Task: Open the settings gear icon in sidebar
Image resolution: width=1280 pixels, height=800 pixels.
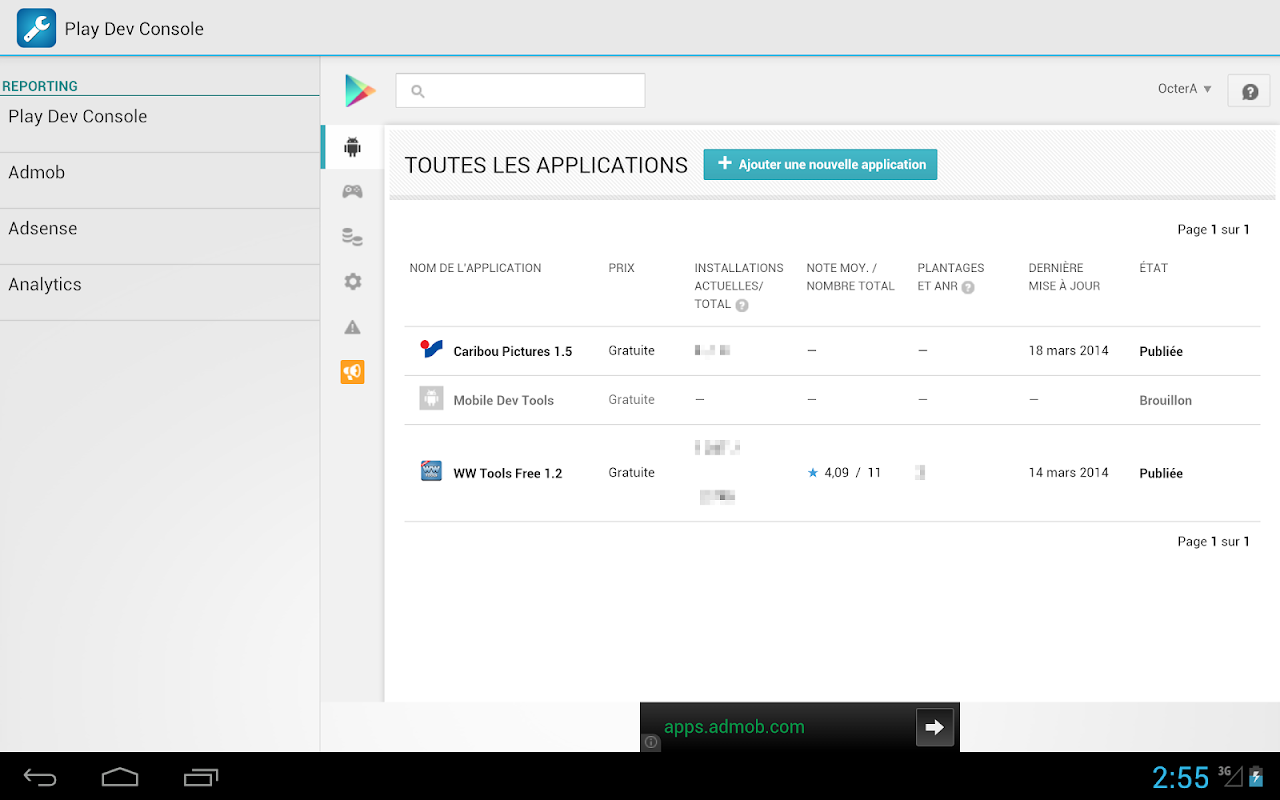Action: click(x=352, y=282)
